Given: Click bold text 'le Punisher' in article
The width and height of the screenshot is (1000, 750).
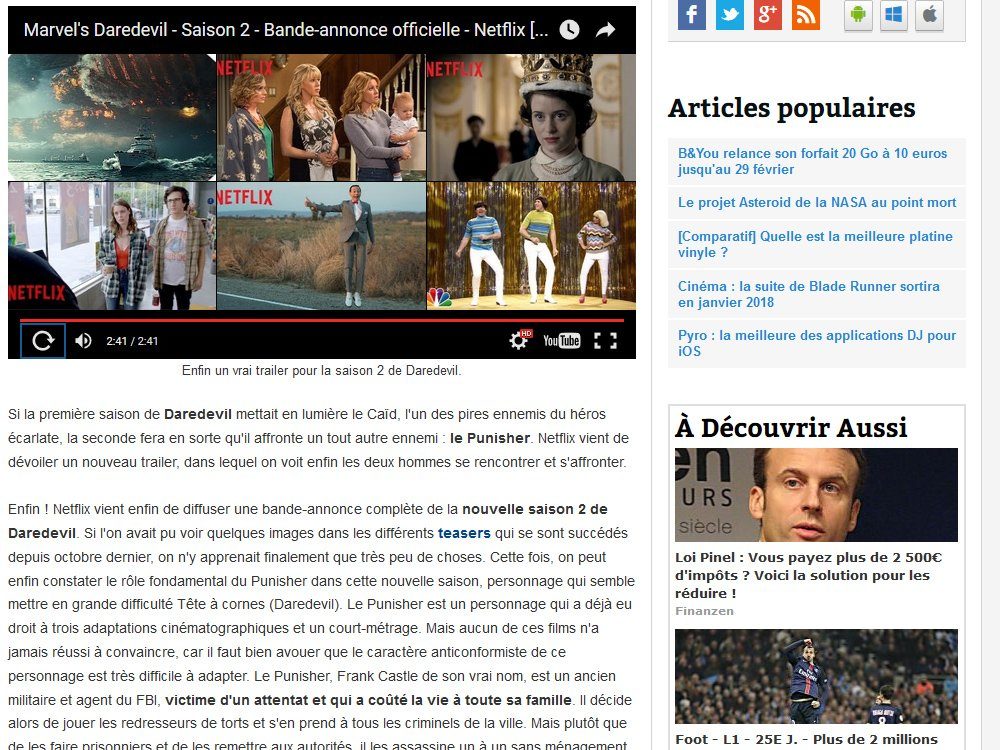Looking at the screenshot, I should coord(490,438).
